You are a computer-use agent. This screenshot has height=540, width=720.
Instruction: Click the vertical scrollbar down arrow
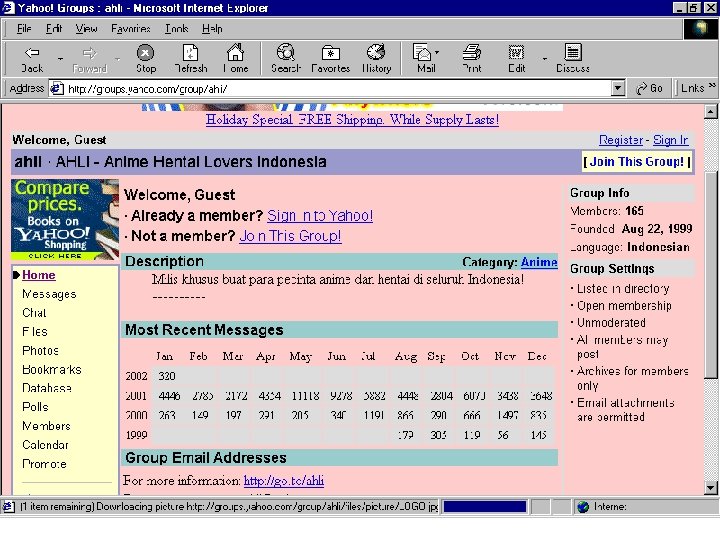click(x=711, y=487)
